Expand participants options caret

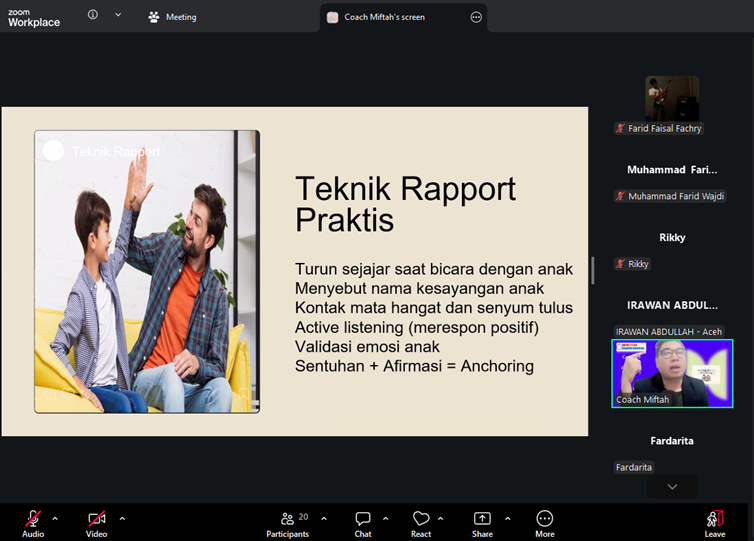pyautogui.click(x=324, y=518)
